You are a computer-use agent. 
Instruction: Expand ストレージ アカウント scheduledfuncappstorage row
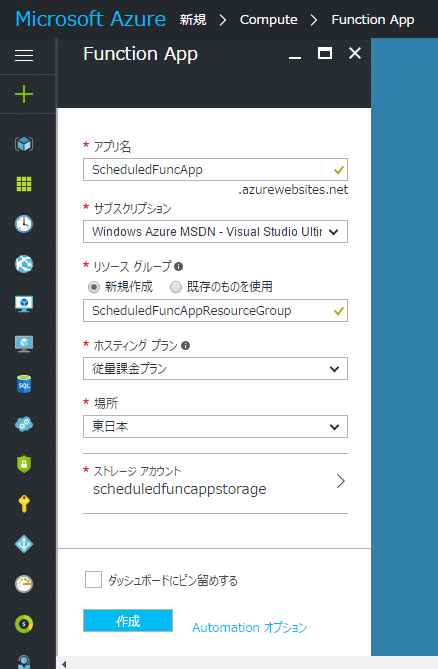pos(215,483)
